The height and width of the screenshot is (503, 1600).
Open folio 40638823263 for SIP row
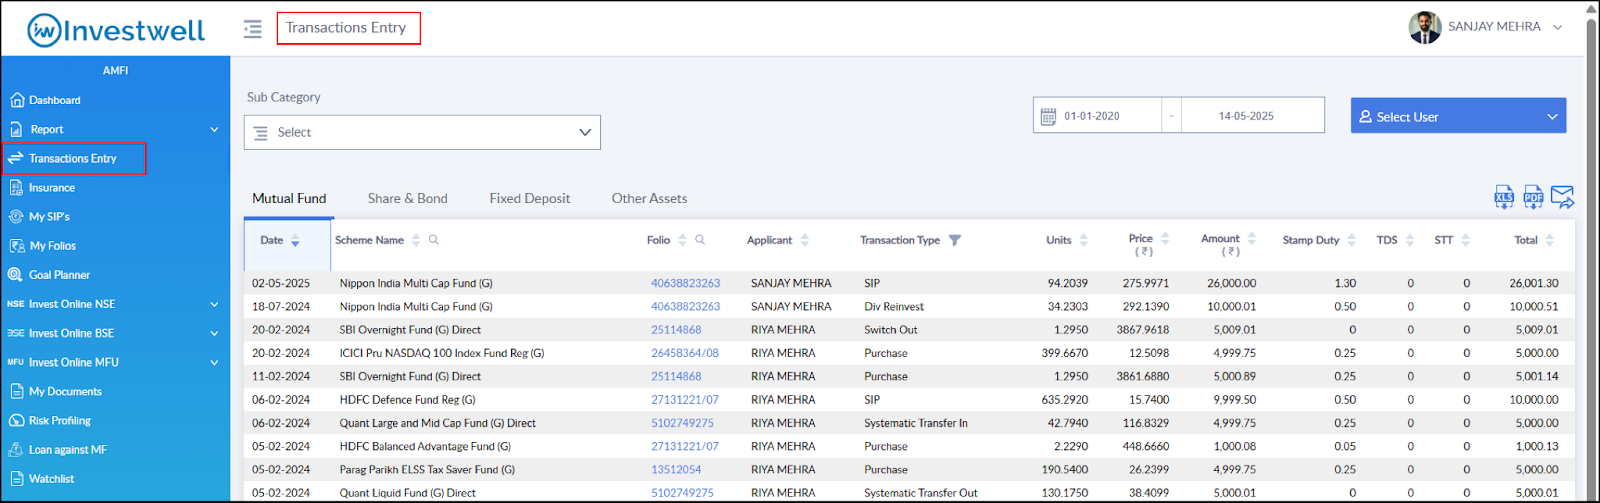click(x=685, y=283)
